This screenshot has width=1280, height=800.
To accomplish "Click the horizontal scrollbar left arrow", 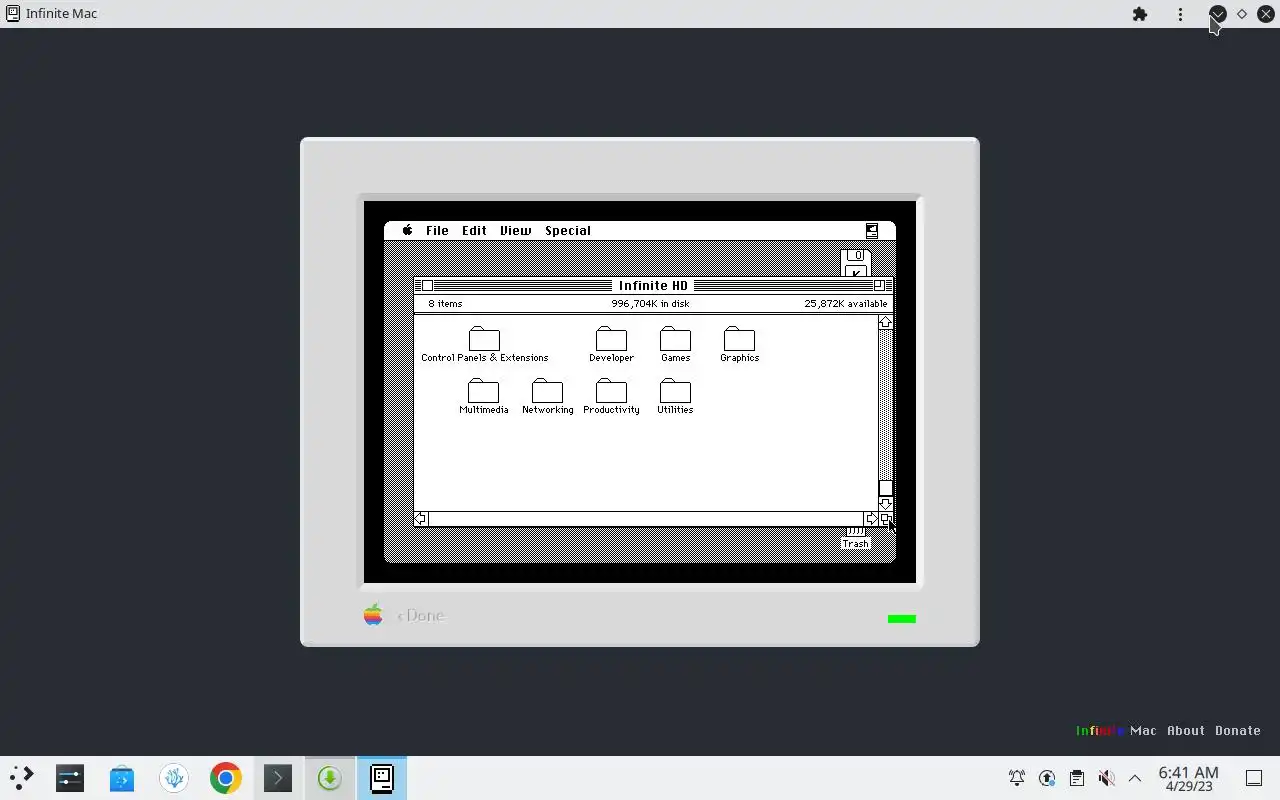I will coord(421,518).
